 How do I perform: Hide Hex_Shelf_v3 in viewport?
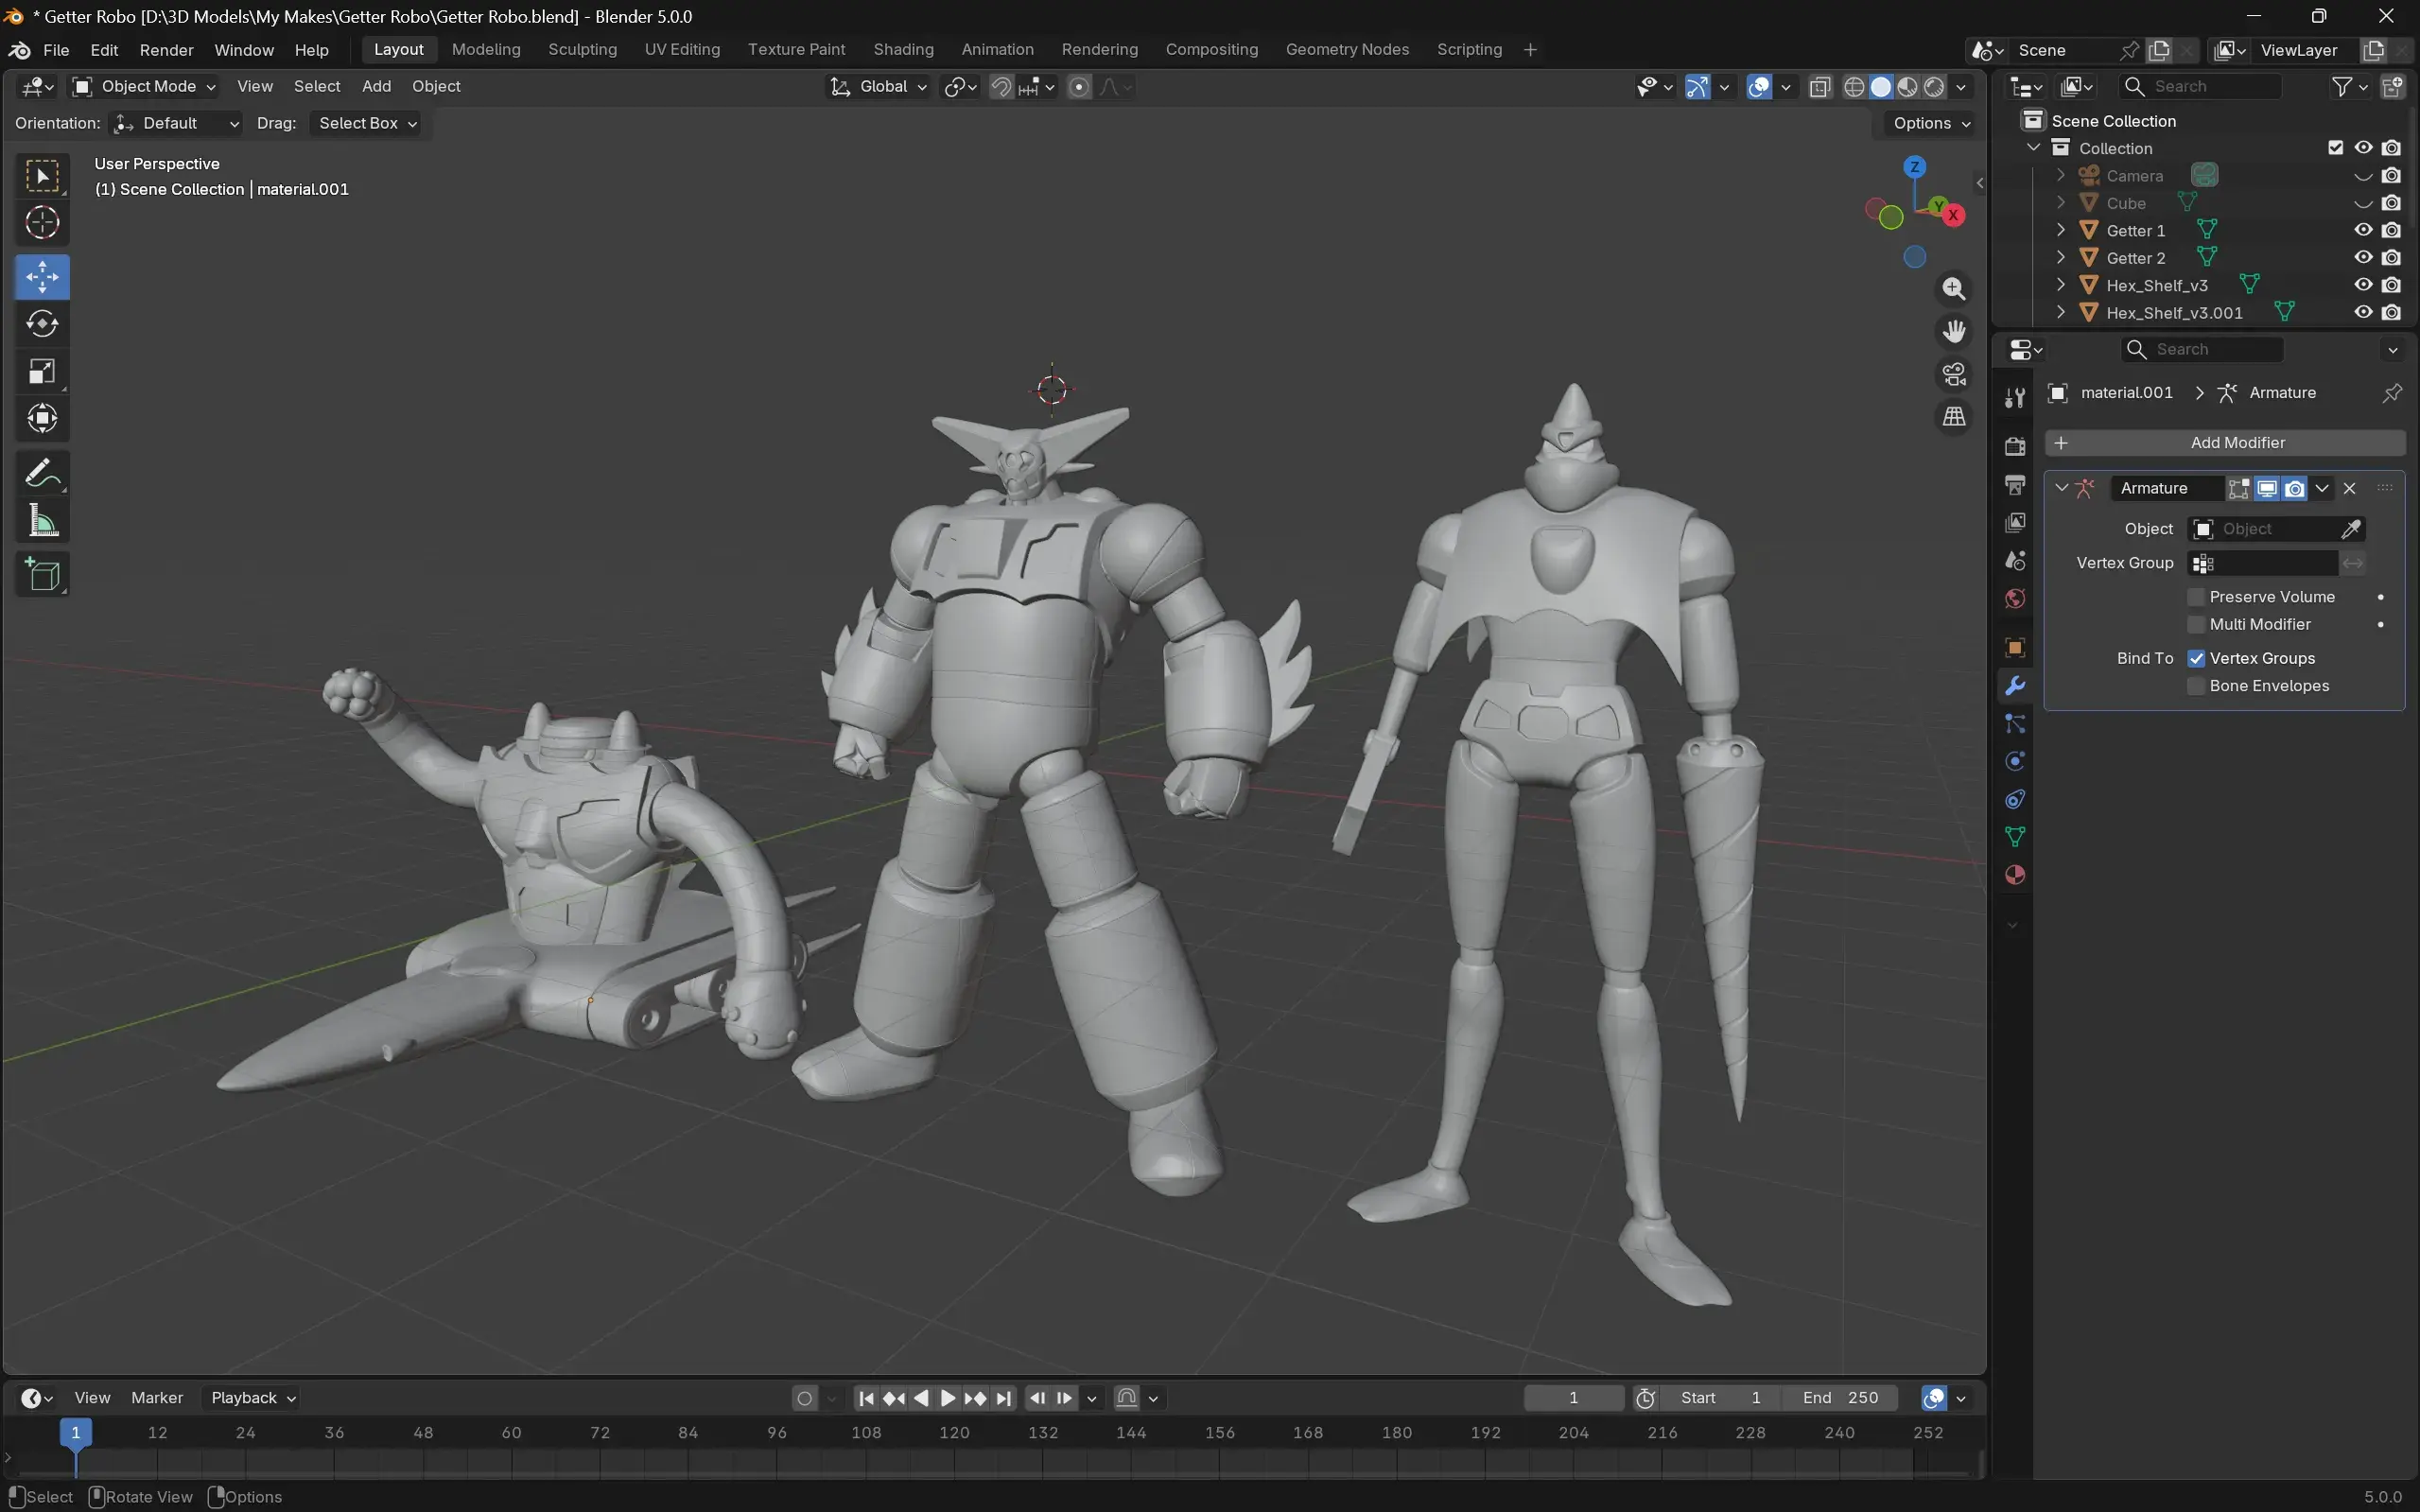pos(2363,285)
